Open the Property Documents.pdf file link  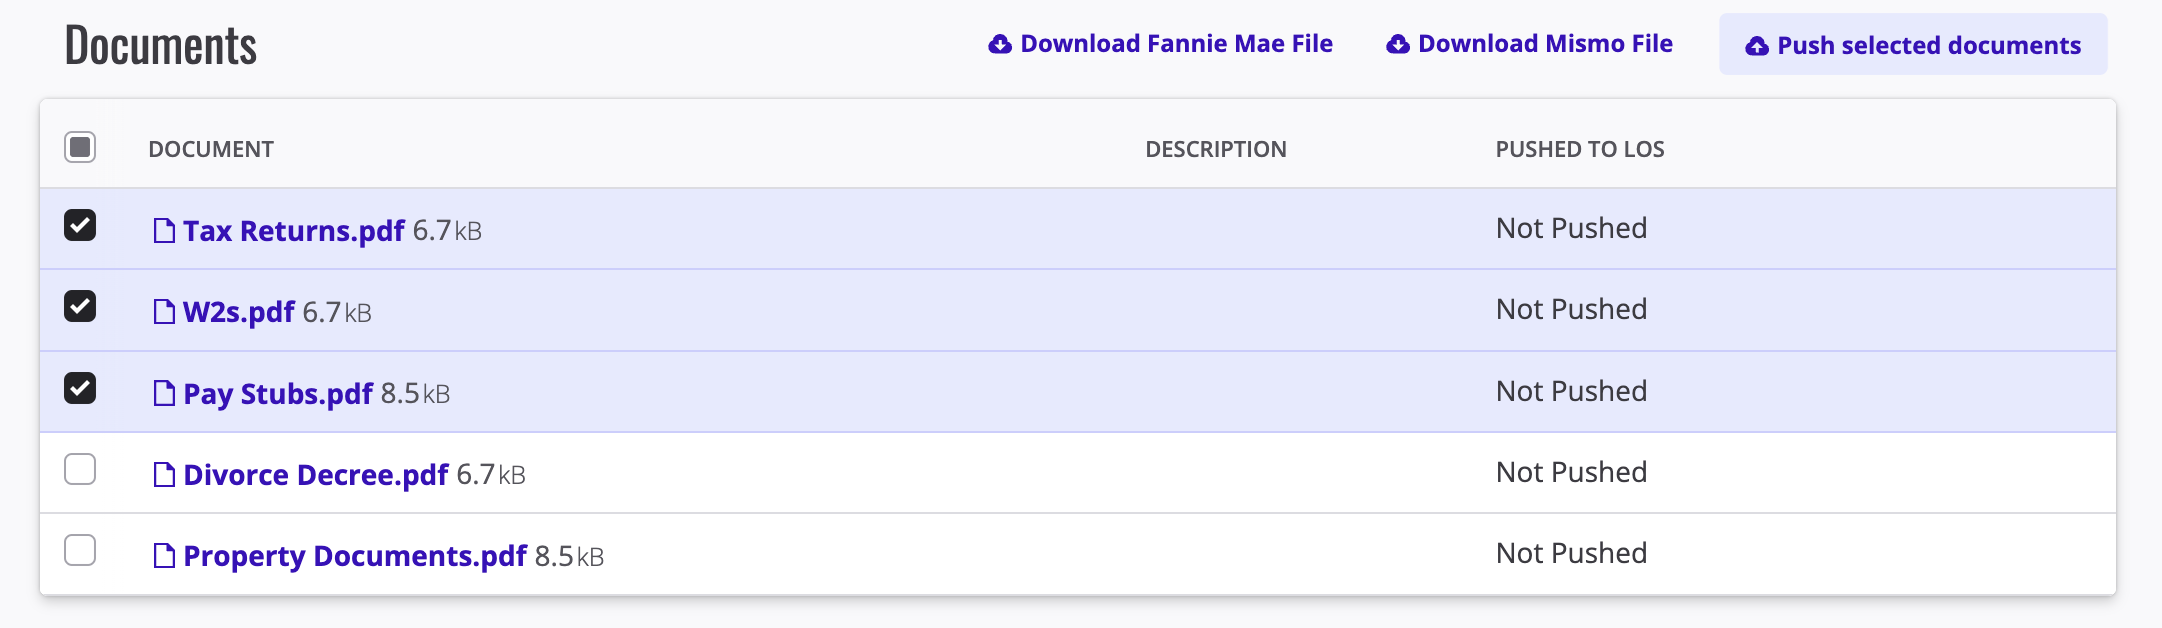click(x=354, y=555)
